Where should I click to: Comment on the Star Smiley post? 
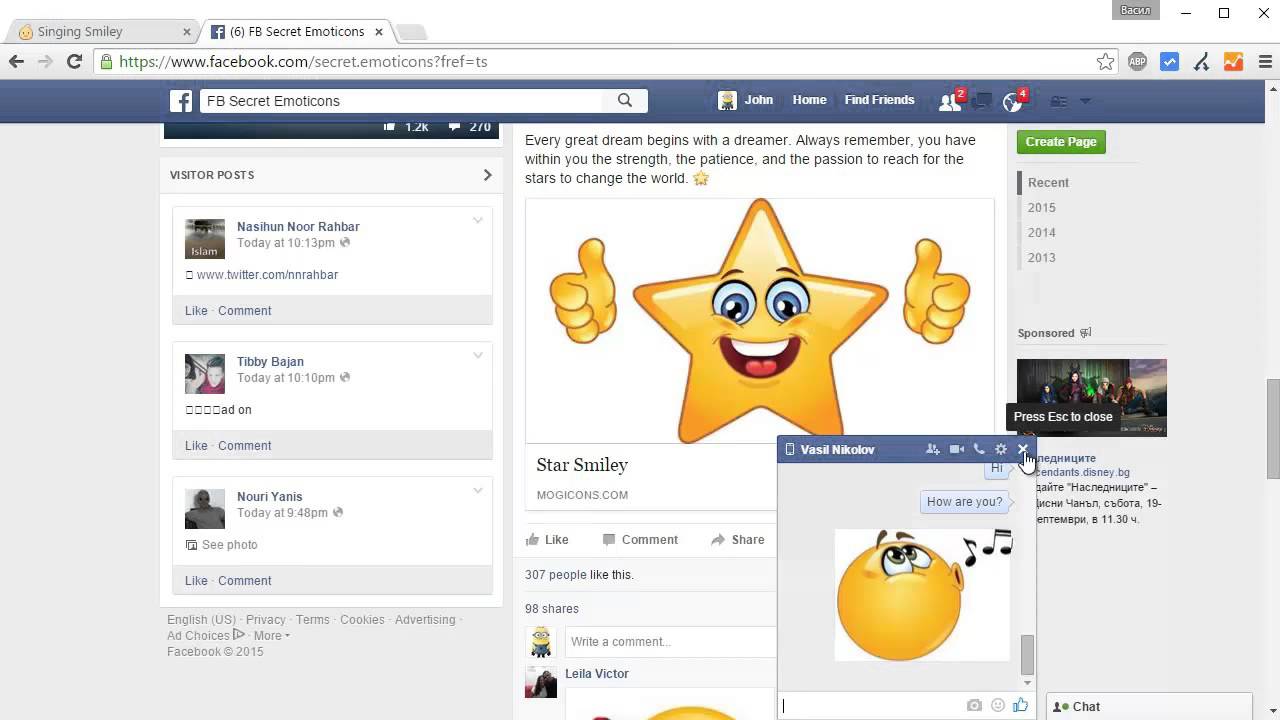640,540
